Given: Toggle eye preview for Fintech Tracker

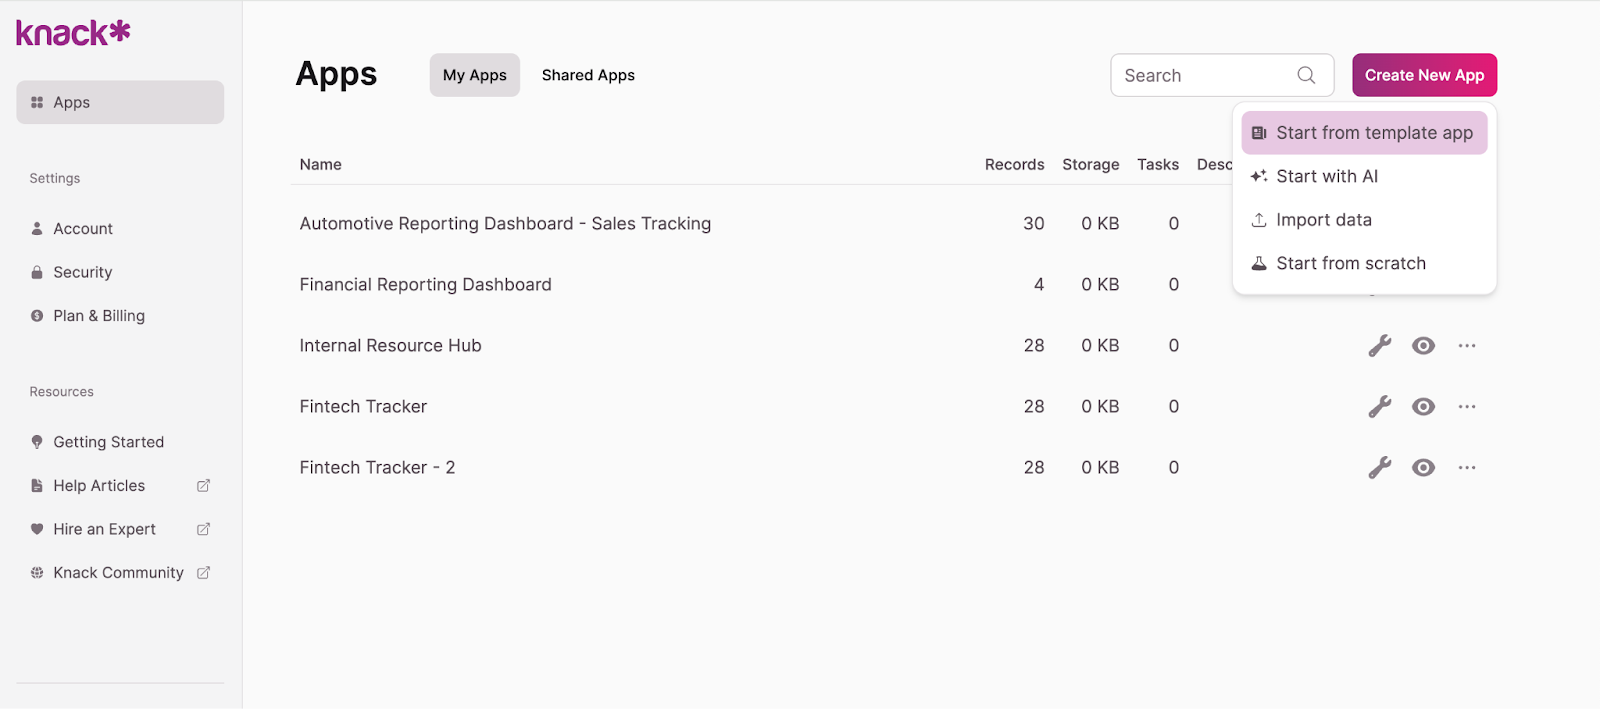Looking at the screenshot, I should 1423,407.
